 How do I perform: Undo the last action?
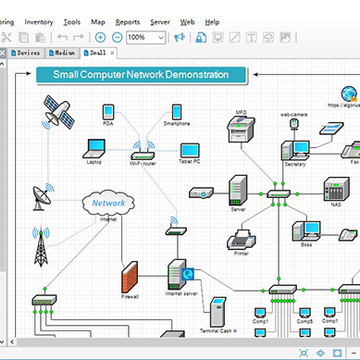click(62, 37)
